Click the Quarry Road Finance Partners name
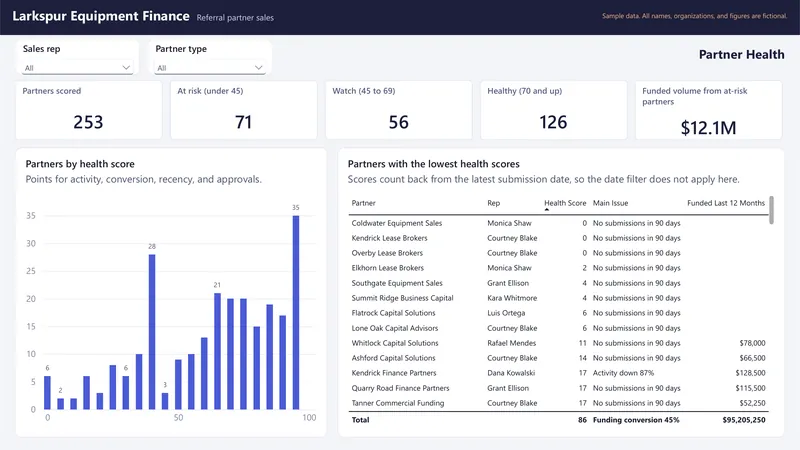The height and width of the screenshot is (450, 800). click(401, 388)
